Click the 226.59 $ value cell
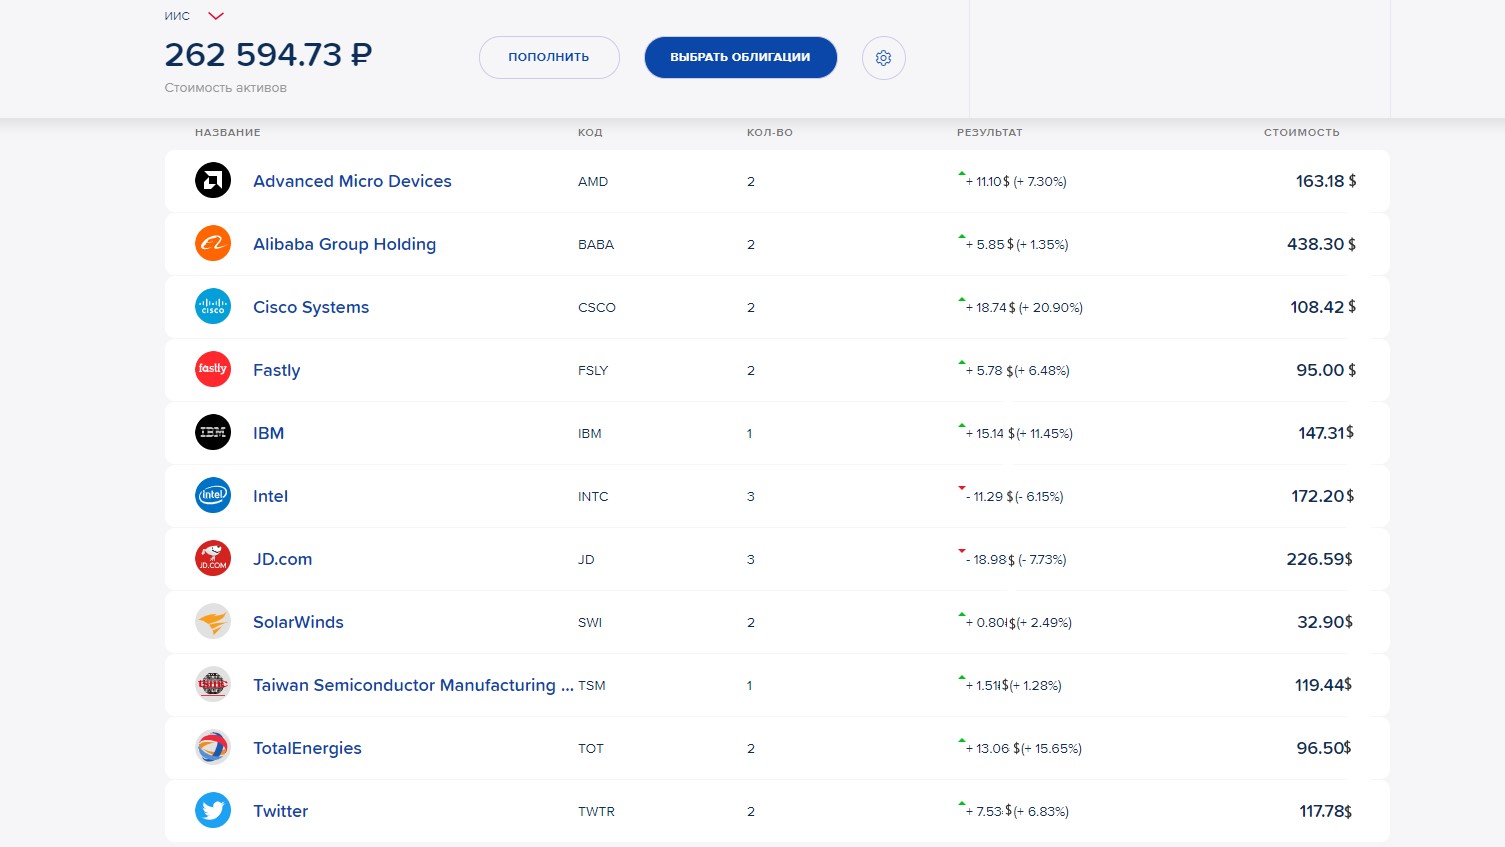 1319,559
